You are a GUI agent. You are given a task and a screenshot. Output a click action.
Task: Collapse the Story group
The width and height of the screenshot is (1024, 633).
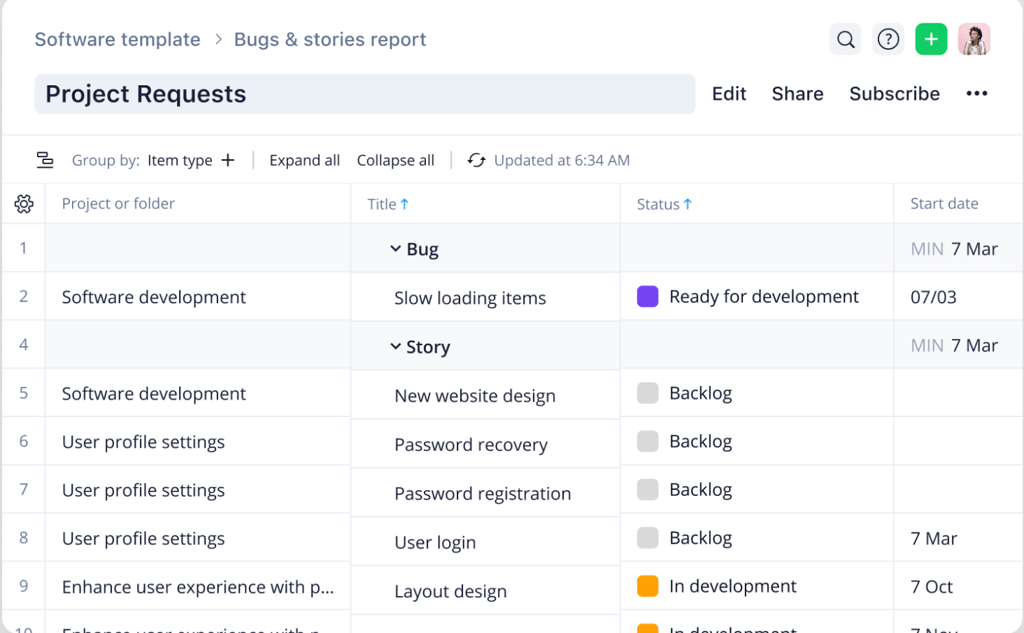click(x=397, y=347)
